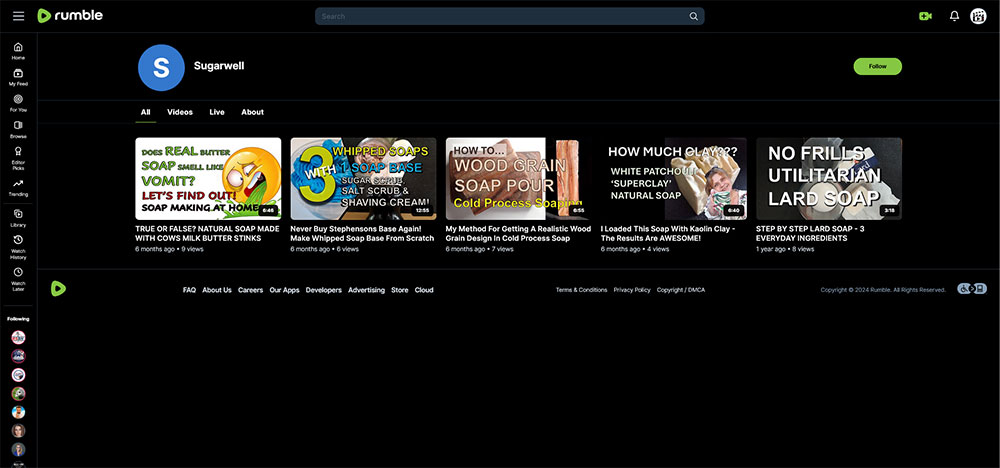Open FAQ footer link
The width and height of the screenshot is (1000, 468).
pyautogui.click(x=189, y=290)
